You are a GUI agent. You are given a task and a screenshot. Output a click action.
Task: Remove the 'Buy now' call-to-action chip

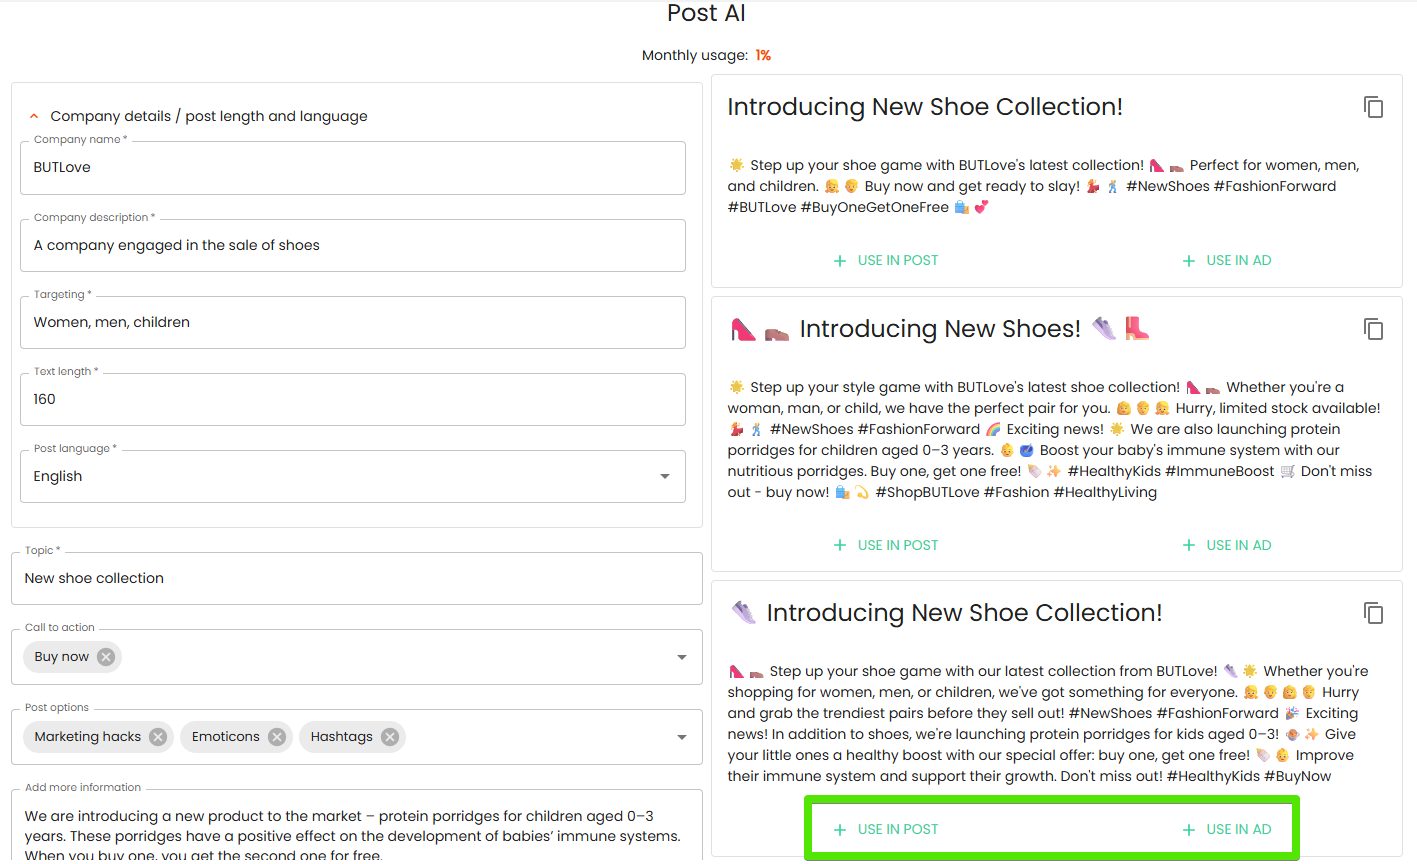coord(106,657)
